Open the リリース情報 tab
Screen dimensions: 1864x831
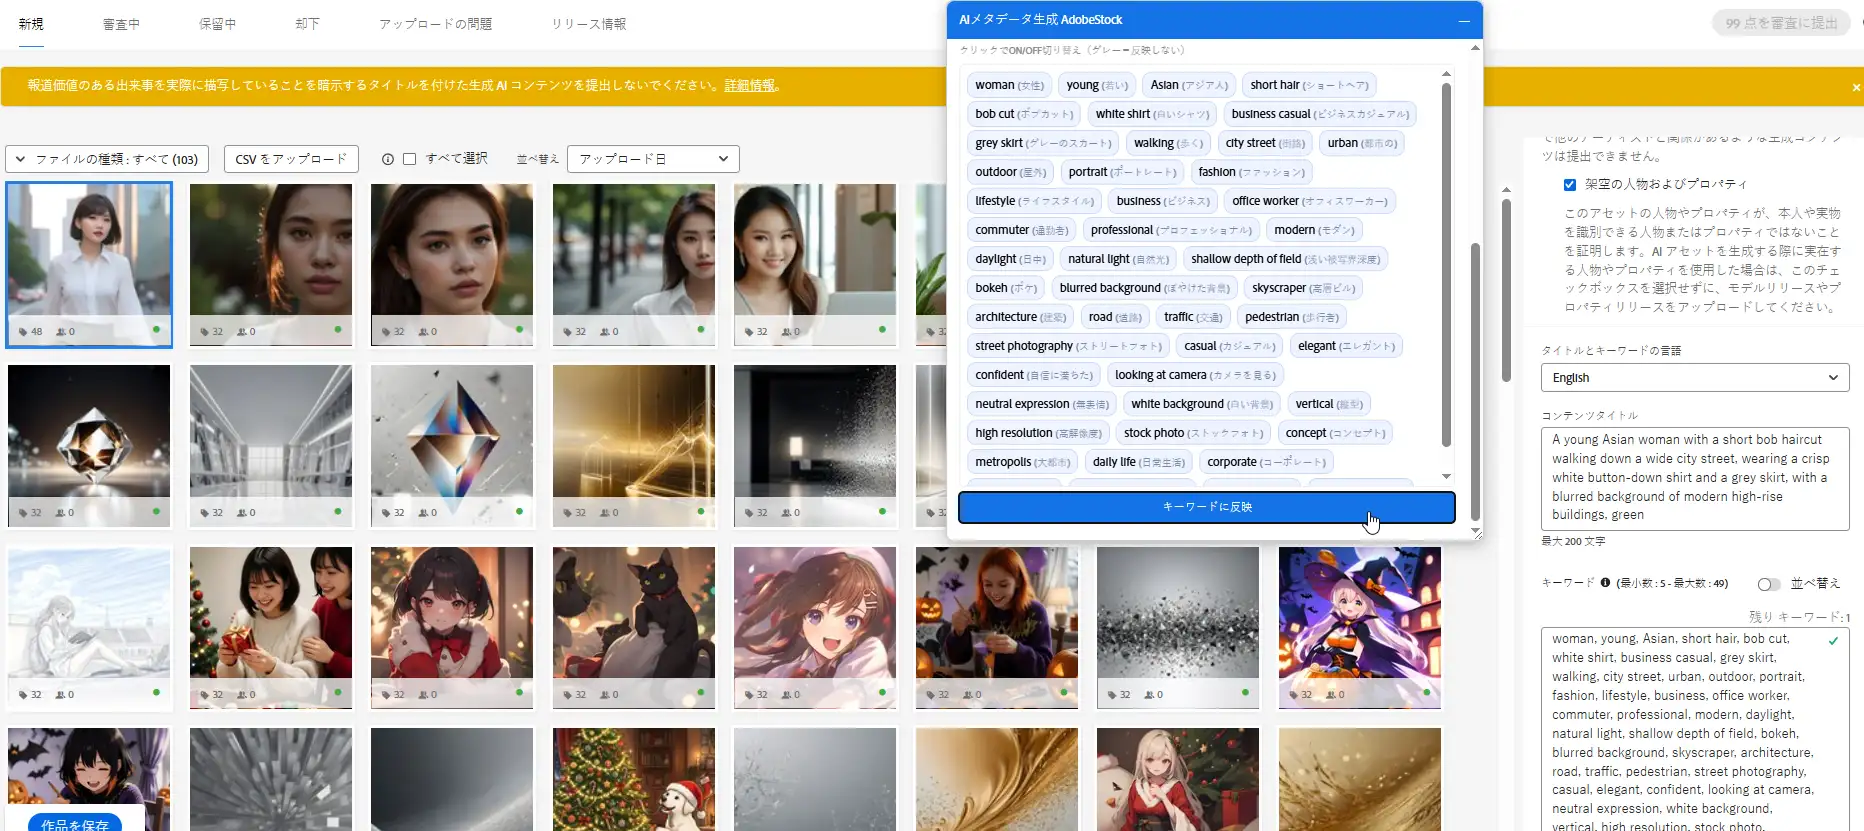(x=588, y=24)
